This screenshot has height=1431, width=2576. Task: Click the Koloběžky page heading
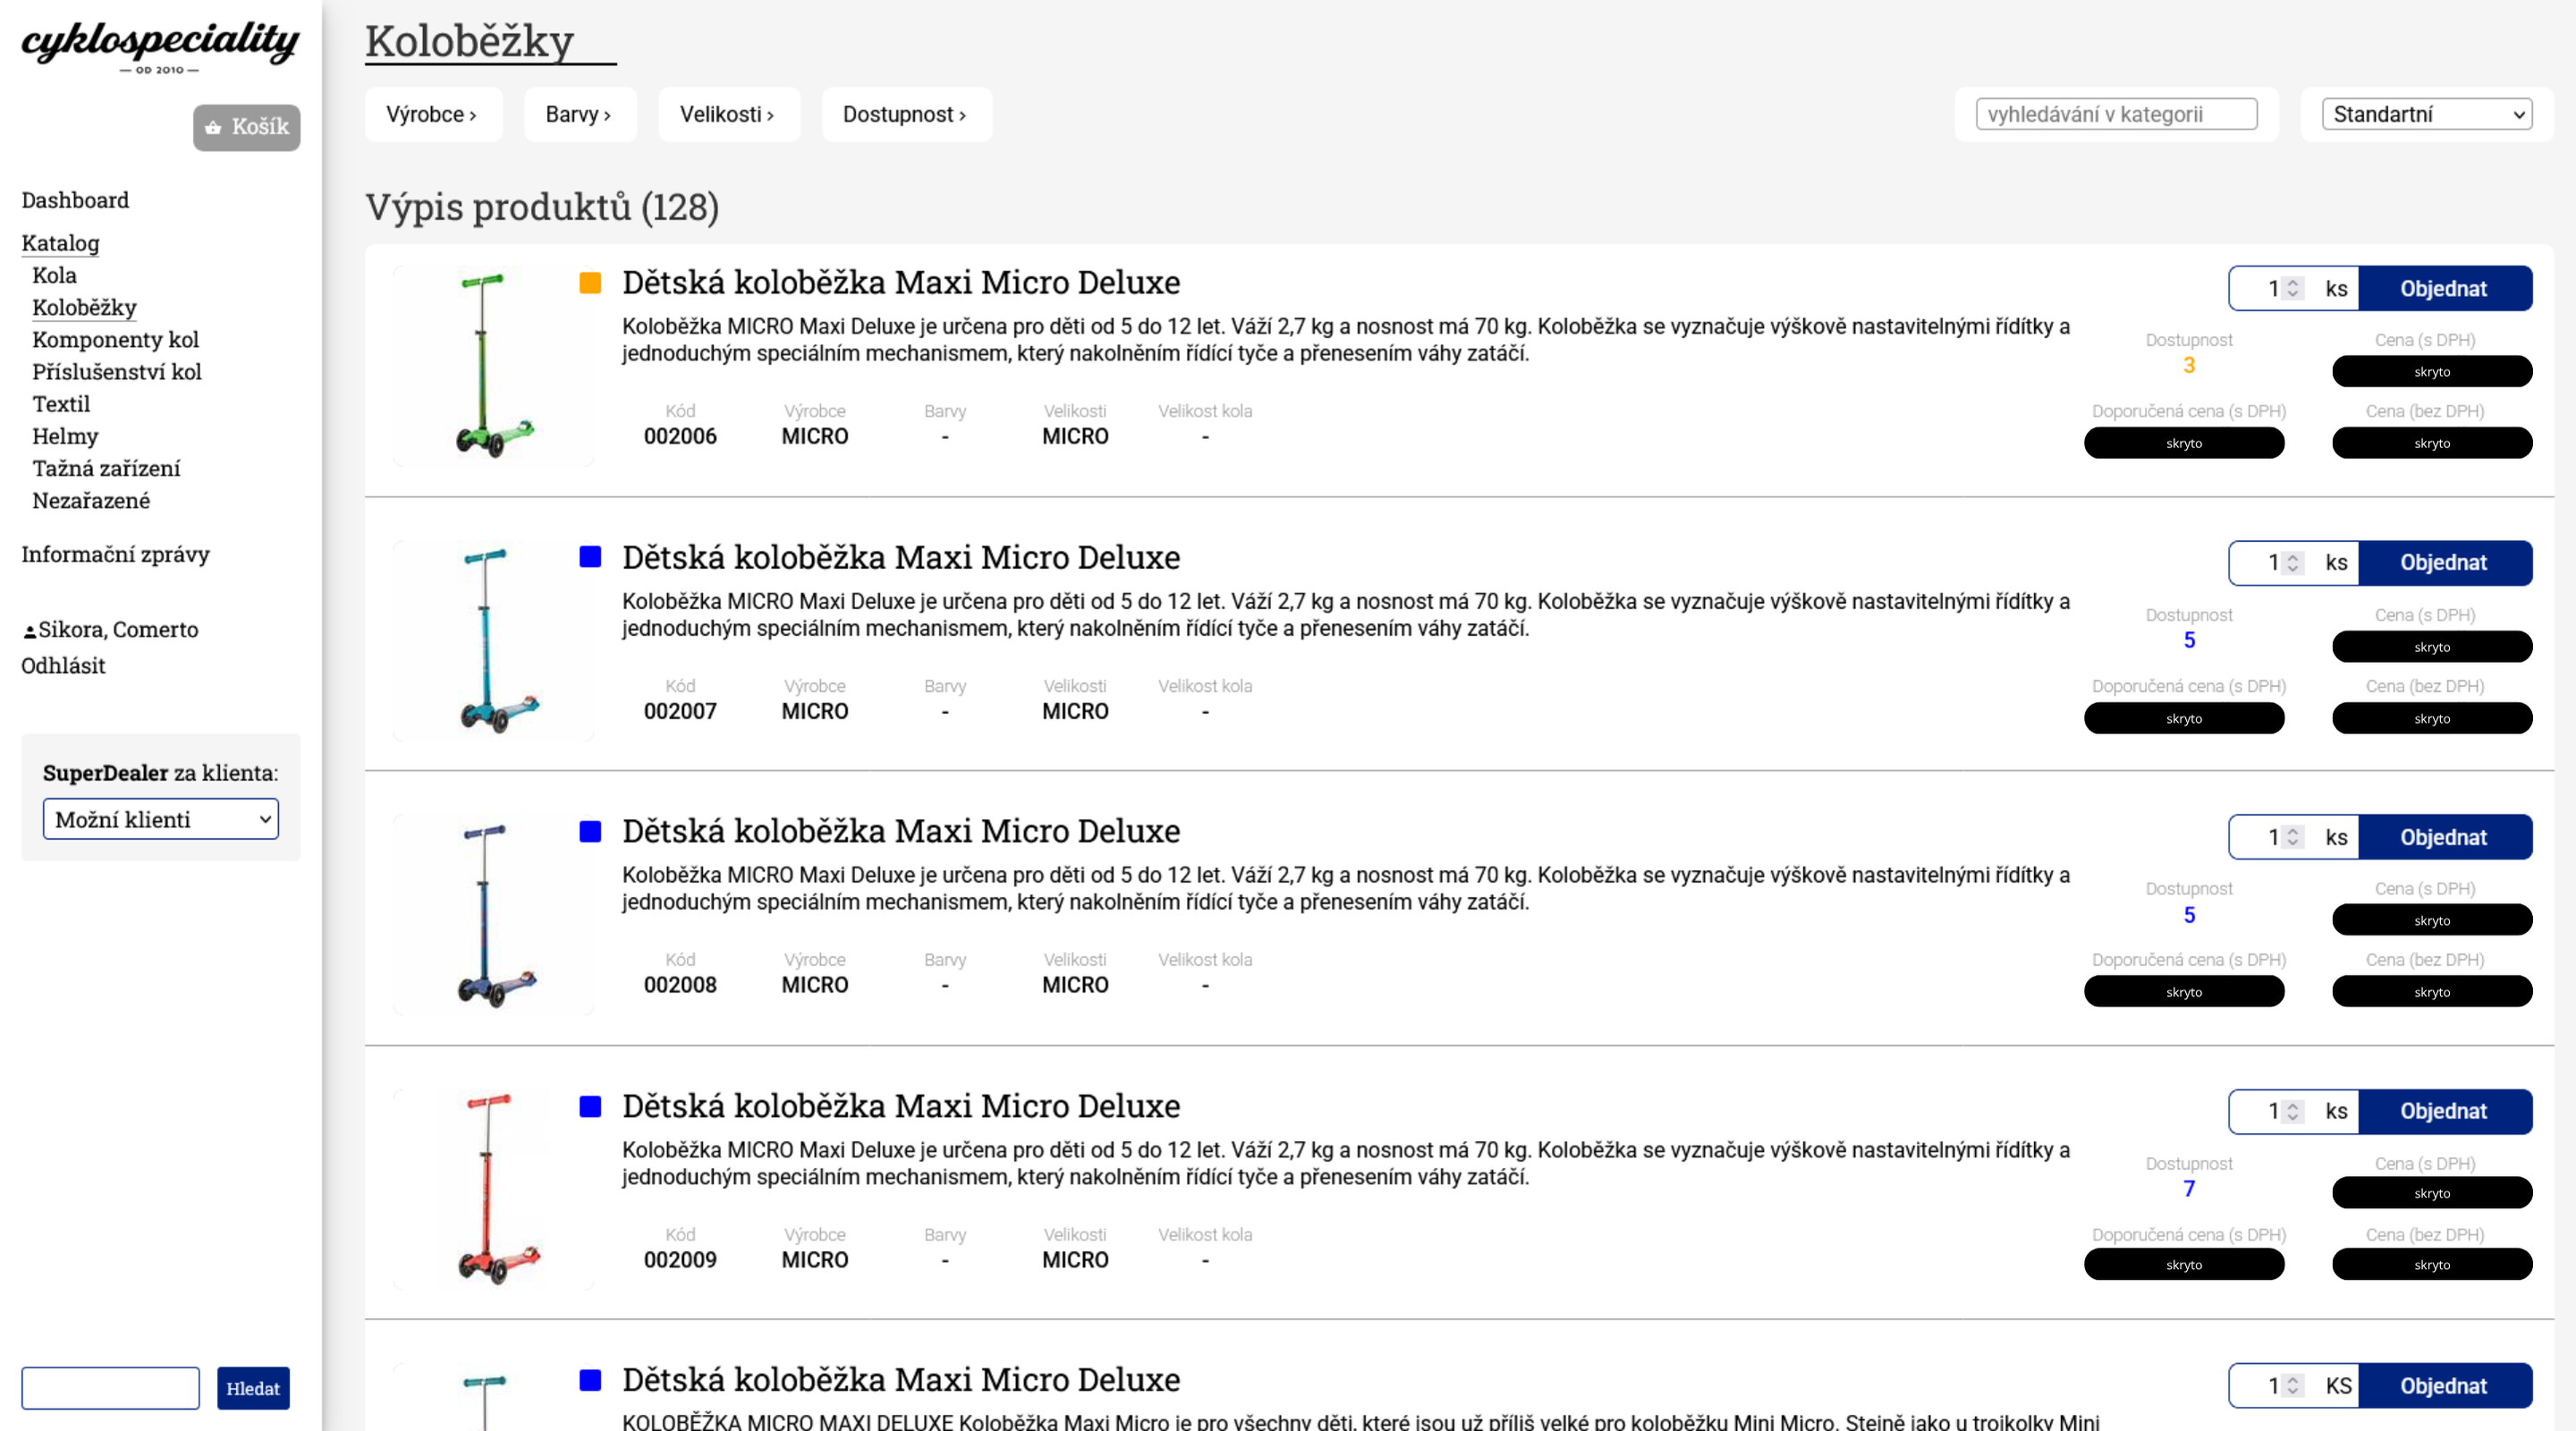click(469, 41)
